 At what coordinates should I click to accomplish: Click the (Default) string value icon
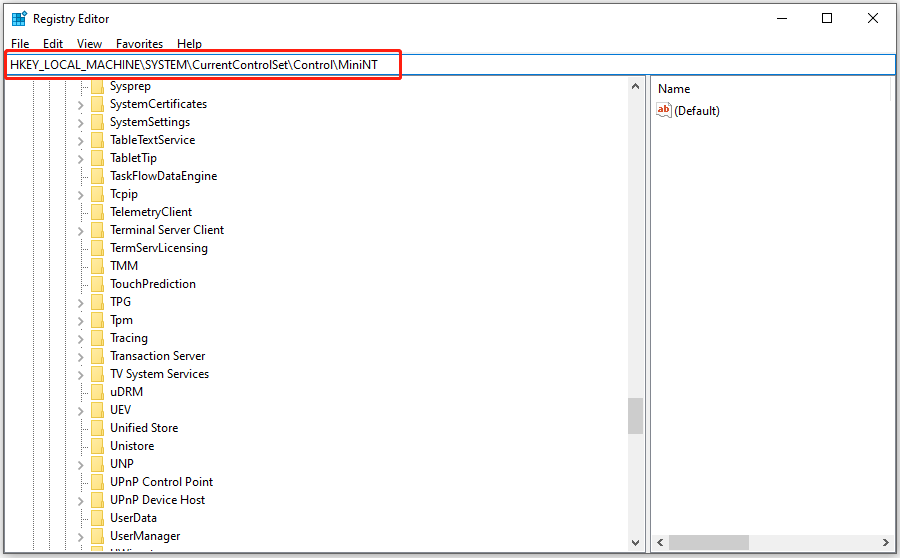tap(664, 110)
